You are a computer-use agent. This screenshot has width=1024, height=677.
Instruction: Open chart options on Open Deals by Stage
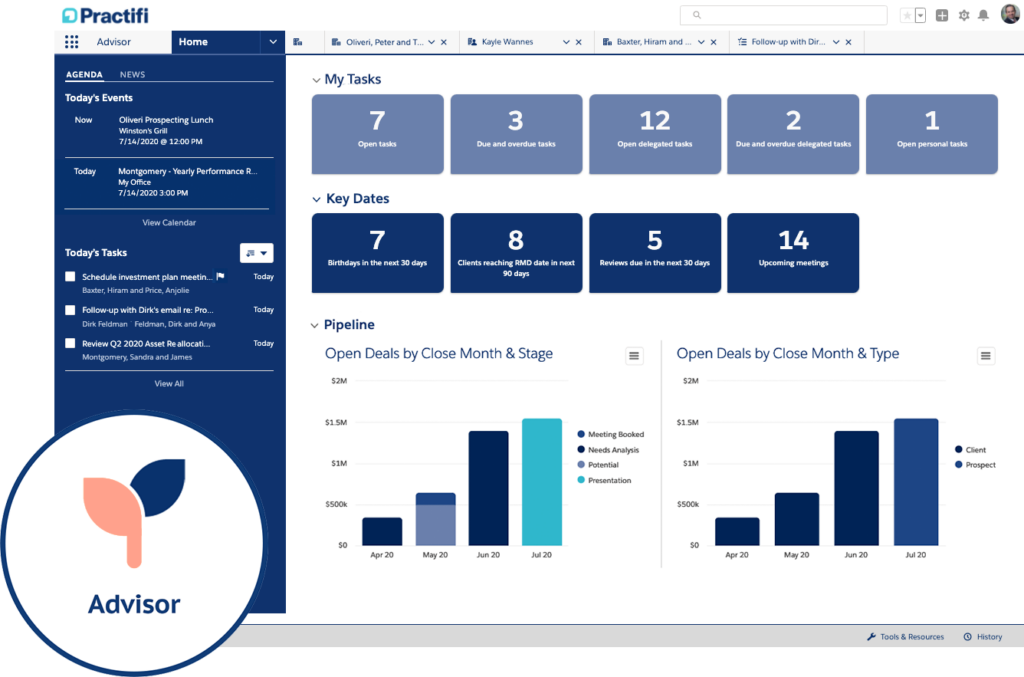634,355
